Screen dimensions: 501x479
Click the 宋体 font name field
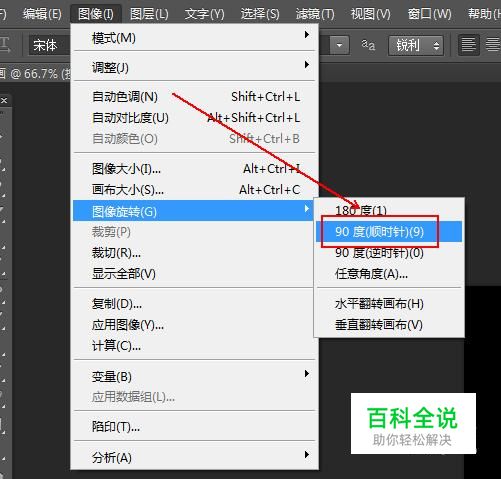tap(49, 45)
